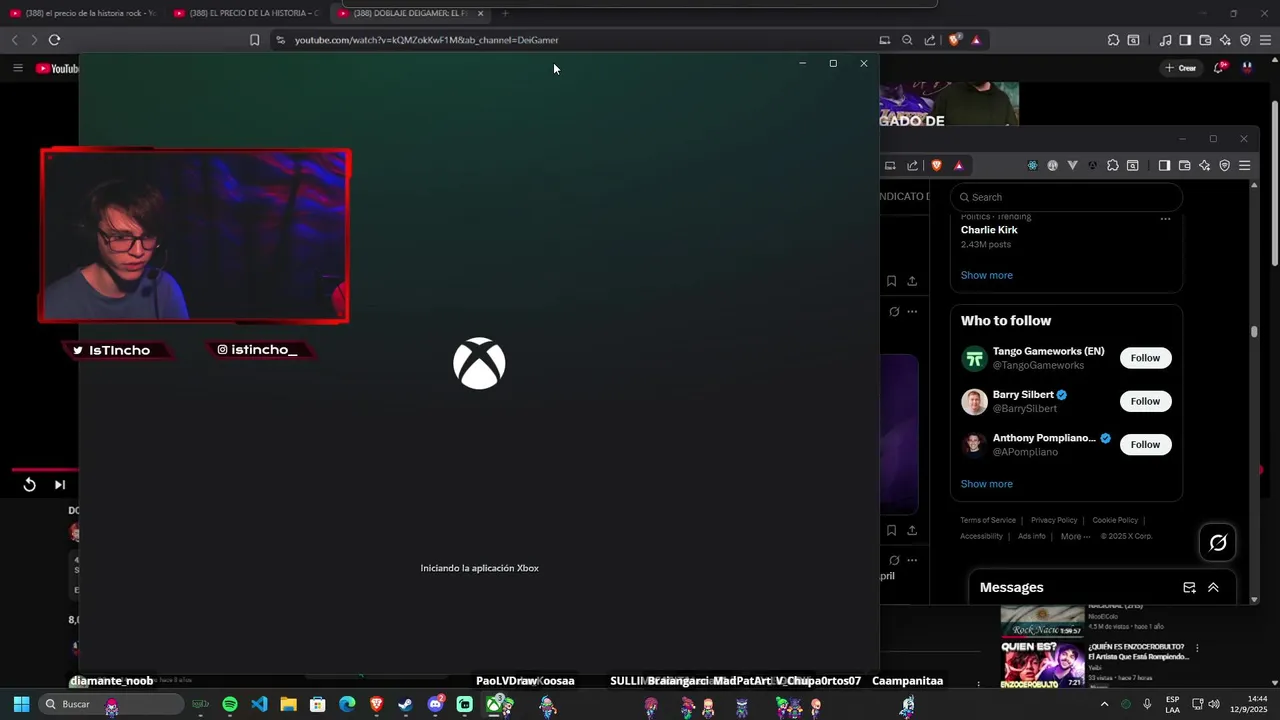Open Spotify from the taskbar
This screenshot has width=1280, height=720.
tap(230, 705)
